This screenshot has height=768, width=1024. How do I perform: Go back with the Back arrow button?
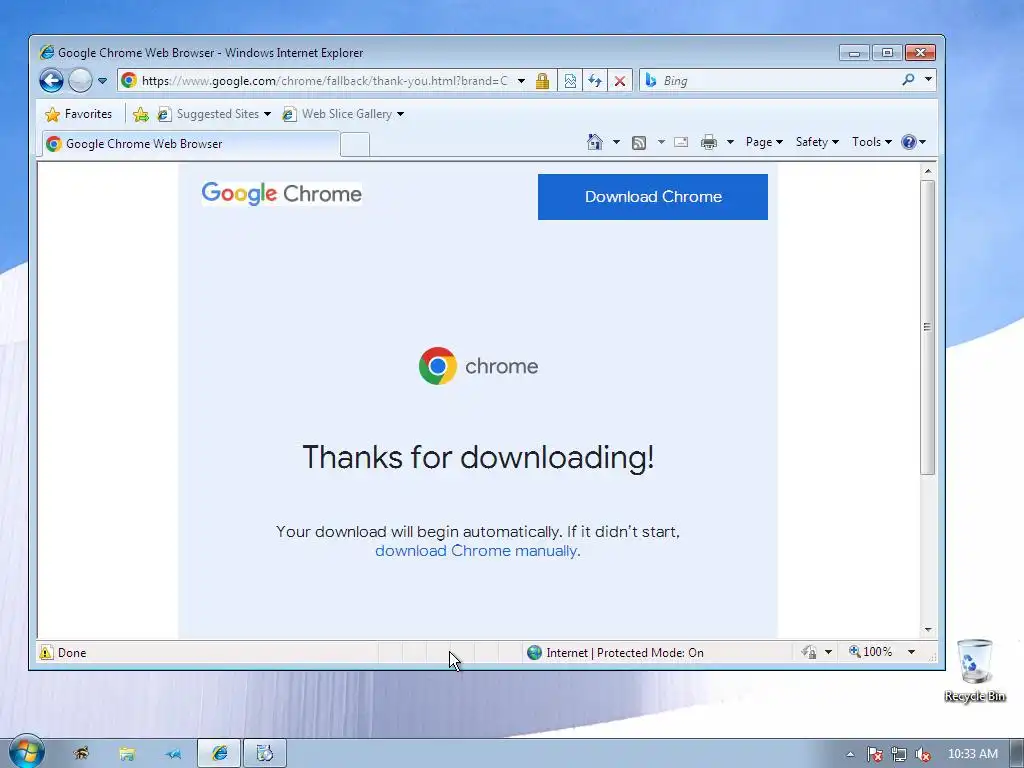(51, 81)
